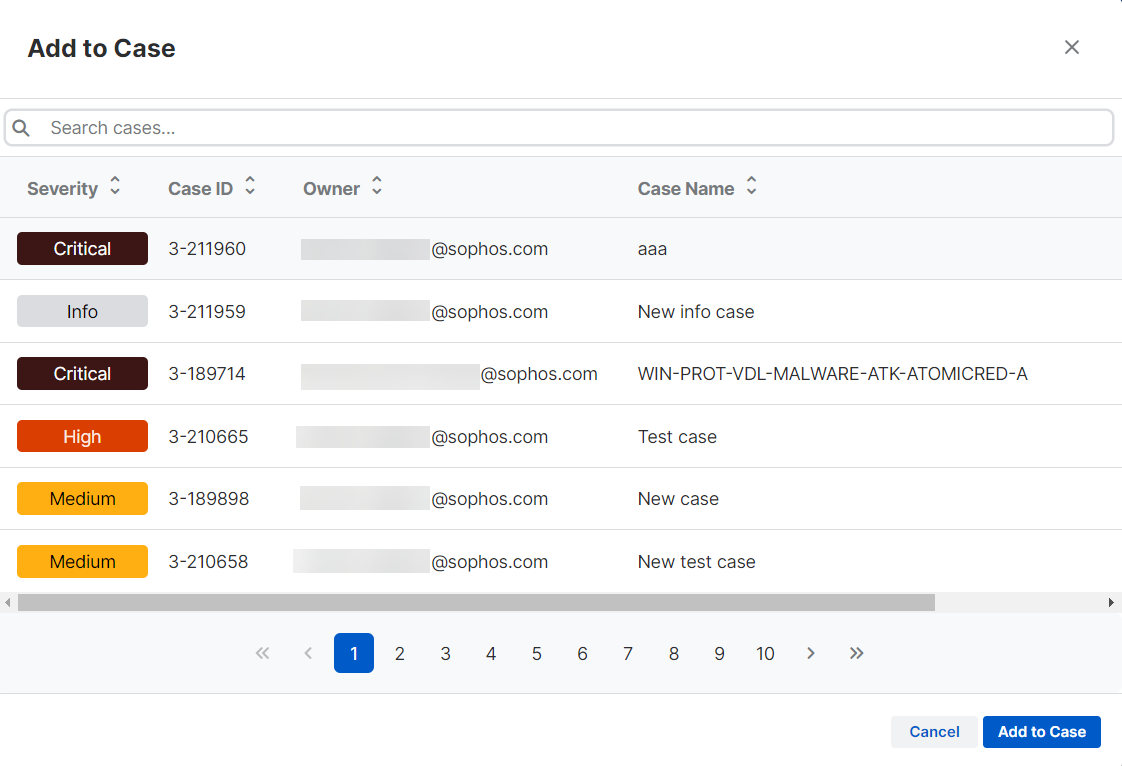
Task: Select the WIN-PROT-VDL-MALWARE-ATK-ATOMICRED-A case
Action: pos(832,374)
